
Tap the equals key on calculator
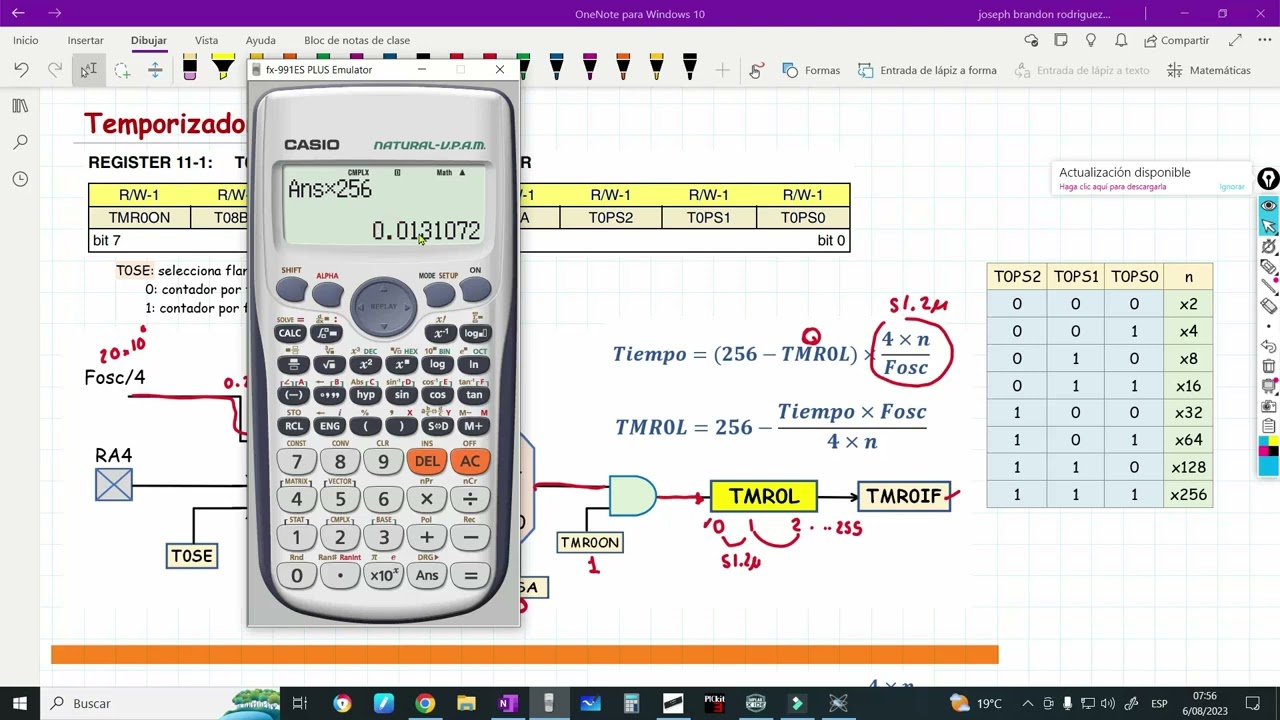tap(470, 575)
